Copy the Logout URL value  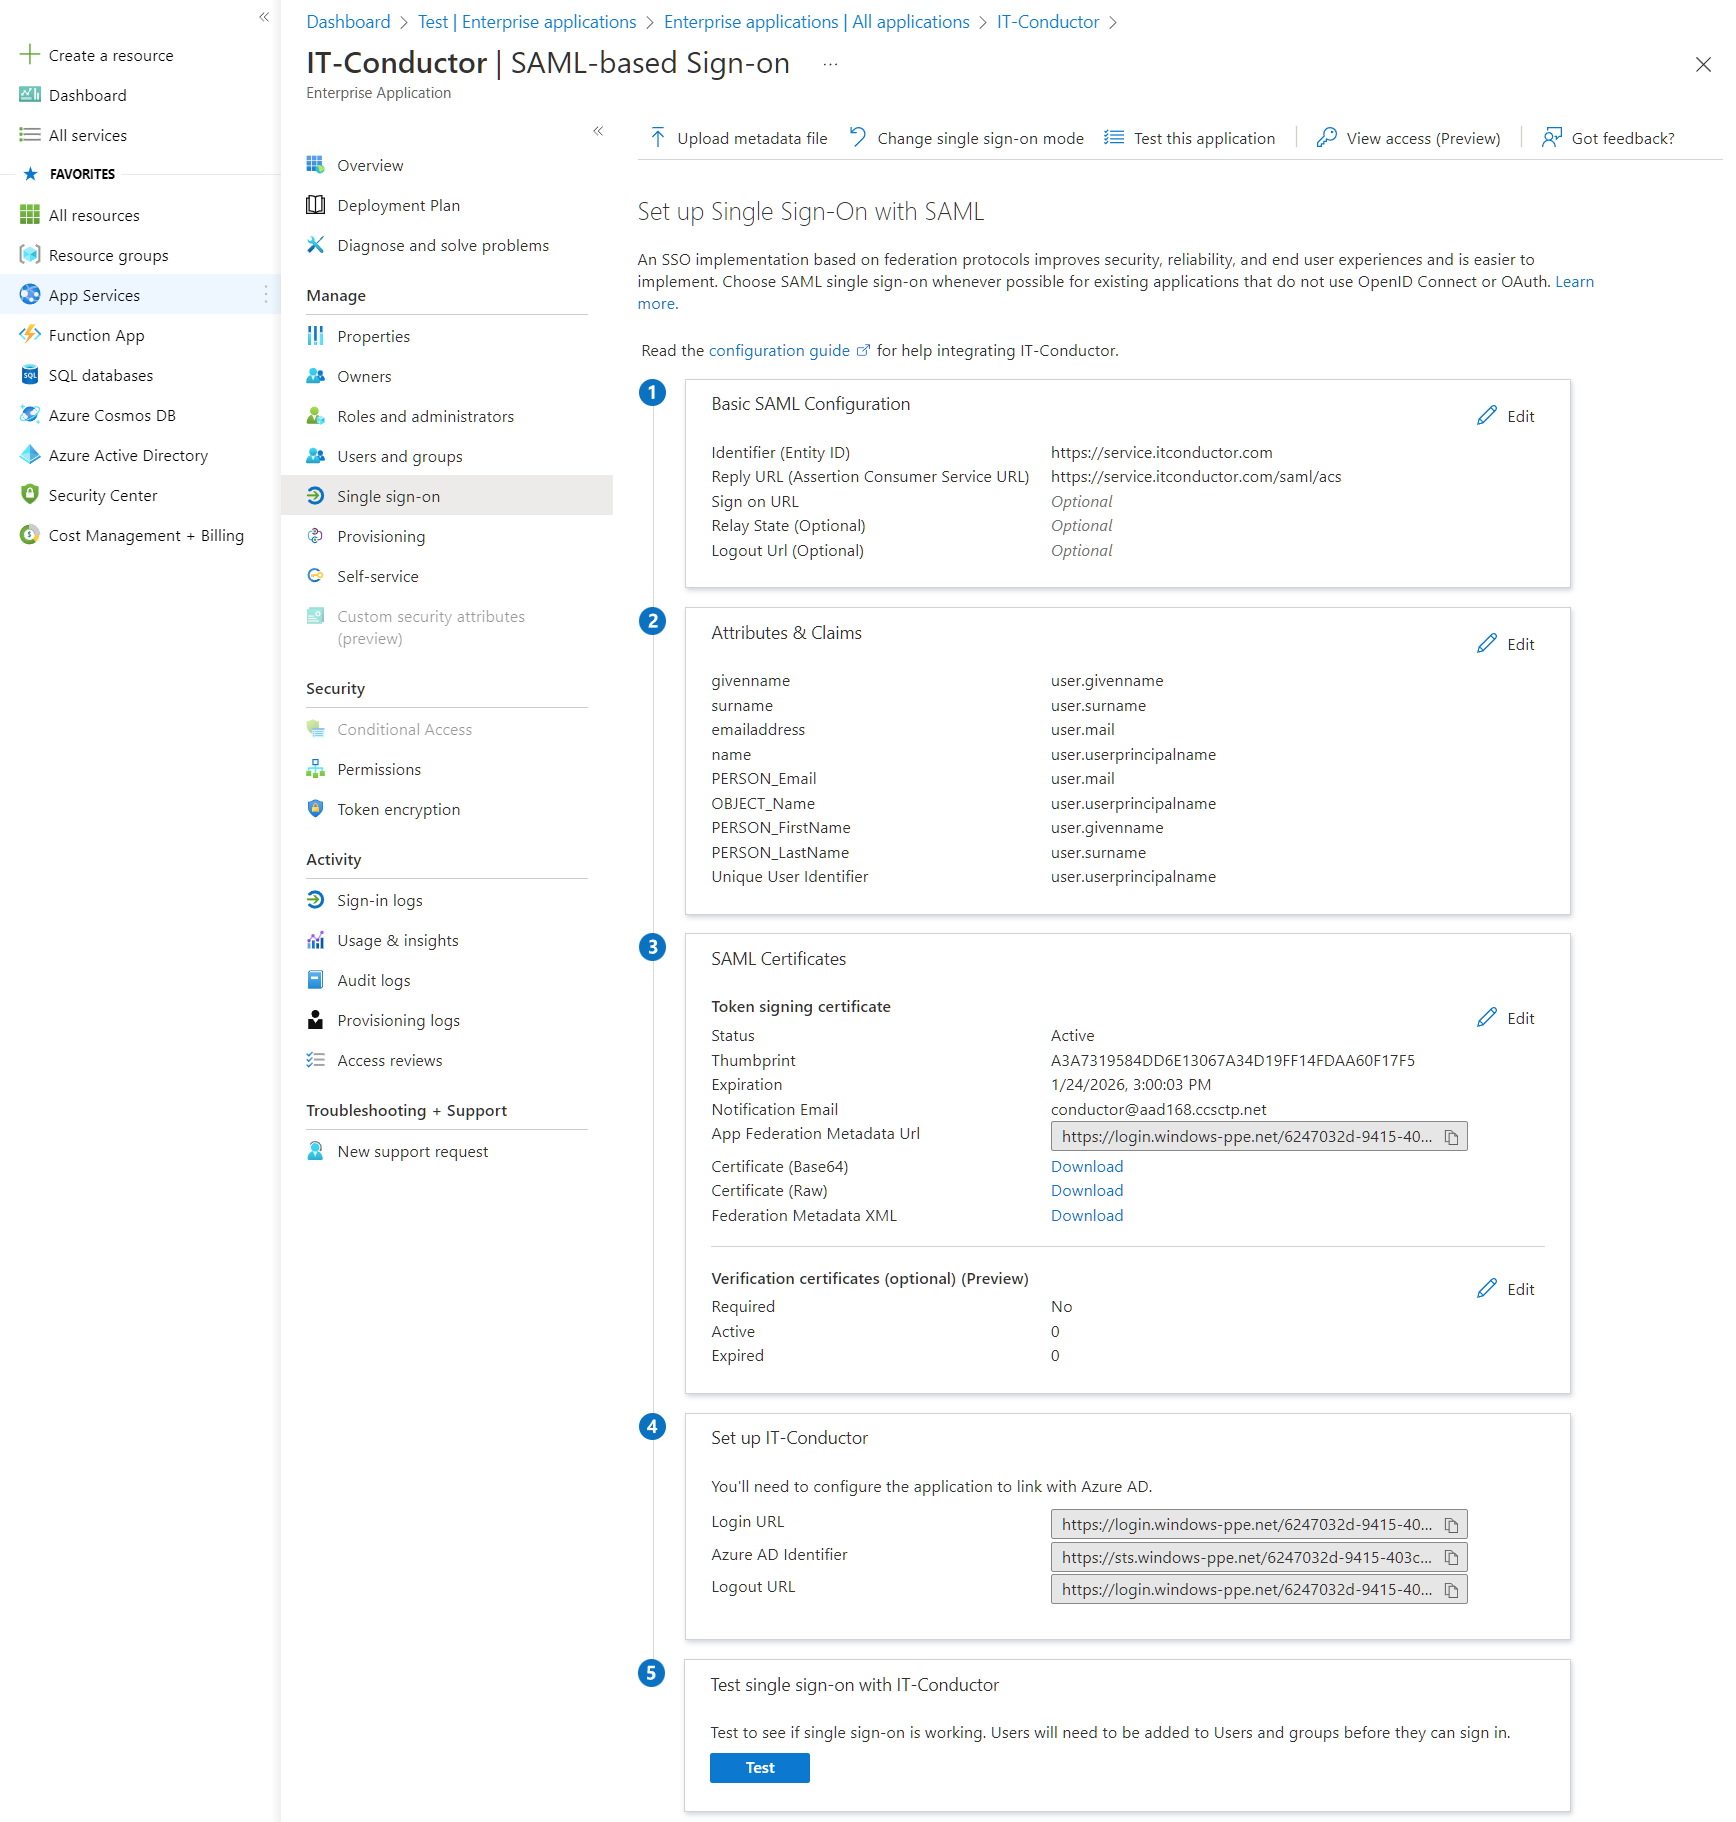1451,1590
